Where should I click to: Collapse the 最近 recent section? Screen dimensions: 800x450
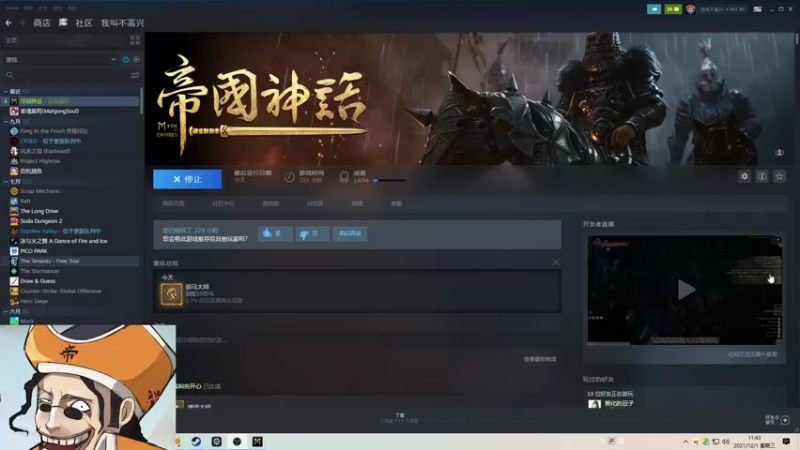click(6, 91)
